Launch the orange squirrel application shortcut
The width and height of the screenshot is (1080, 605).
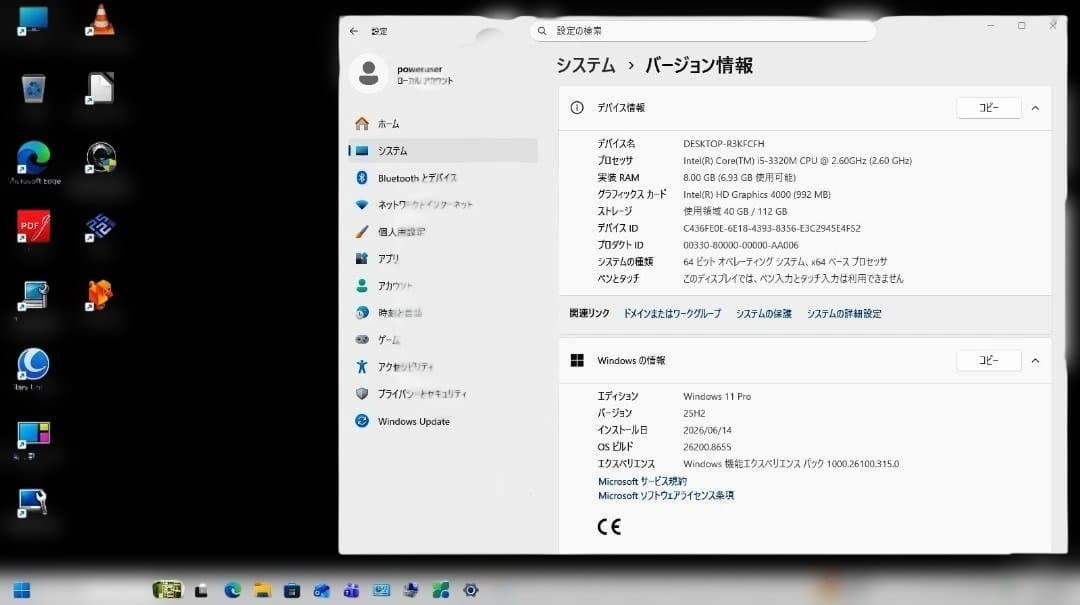[x=101, y=295]
